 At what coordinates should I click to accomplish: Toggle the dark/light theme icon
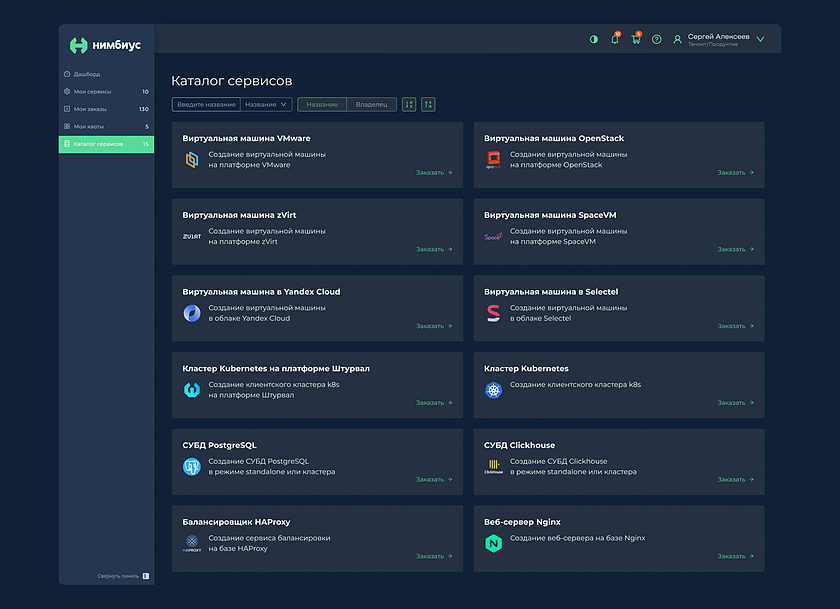[594, 39]
